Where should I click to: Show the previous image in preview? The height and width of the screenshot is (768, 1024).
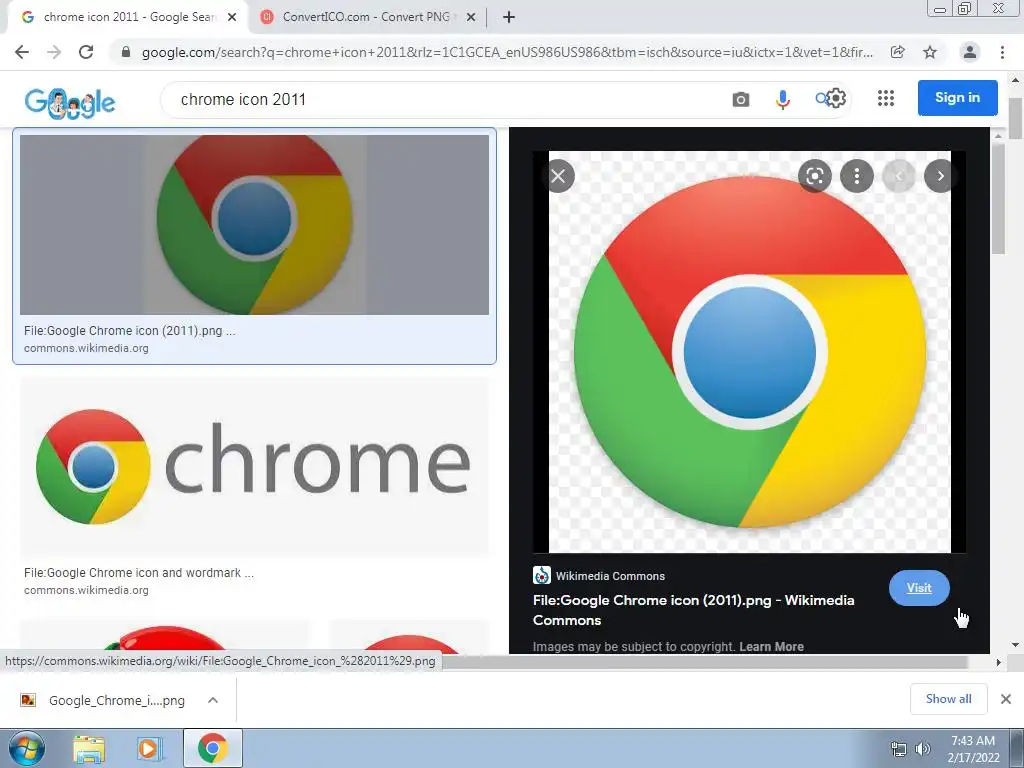(898, 176)
